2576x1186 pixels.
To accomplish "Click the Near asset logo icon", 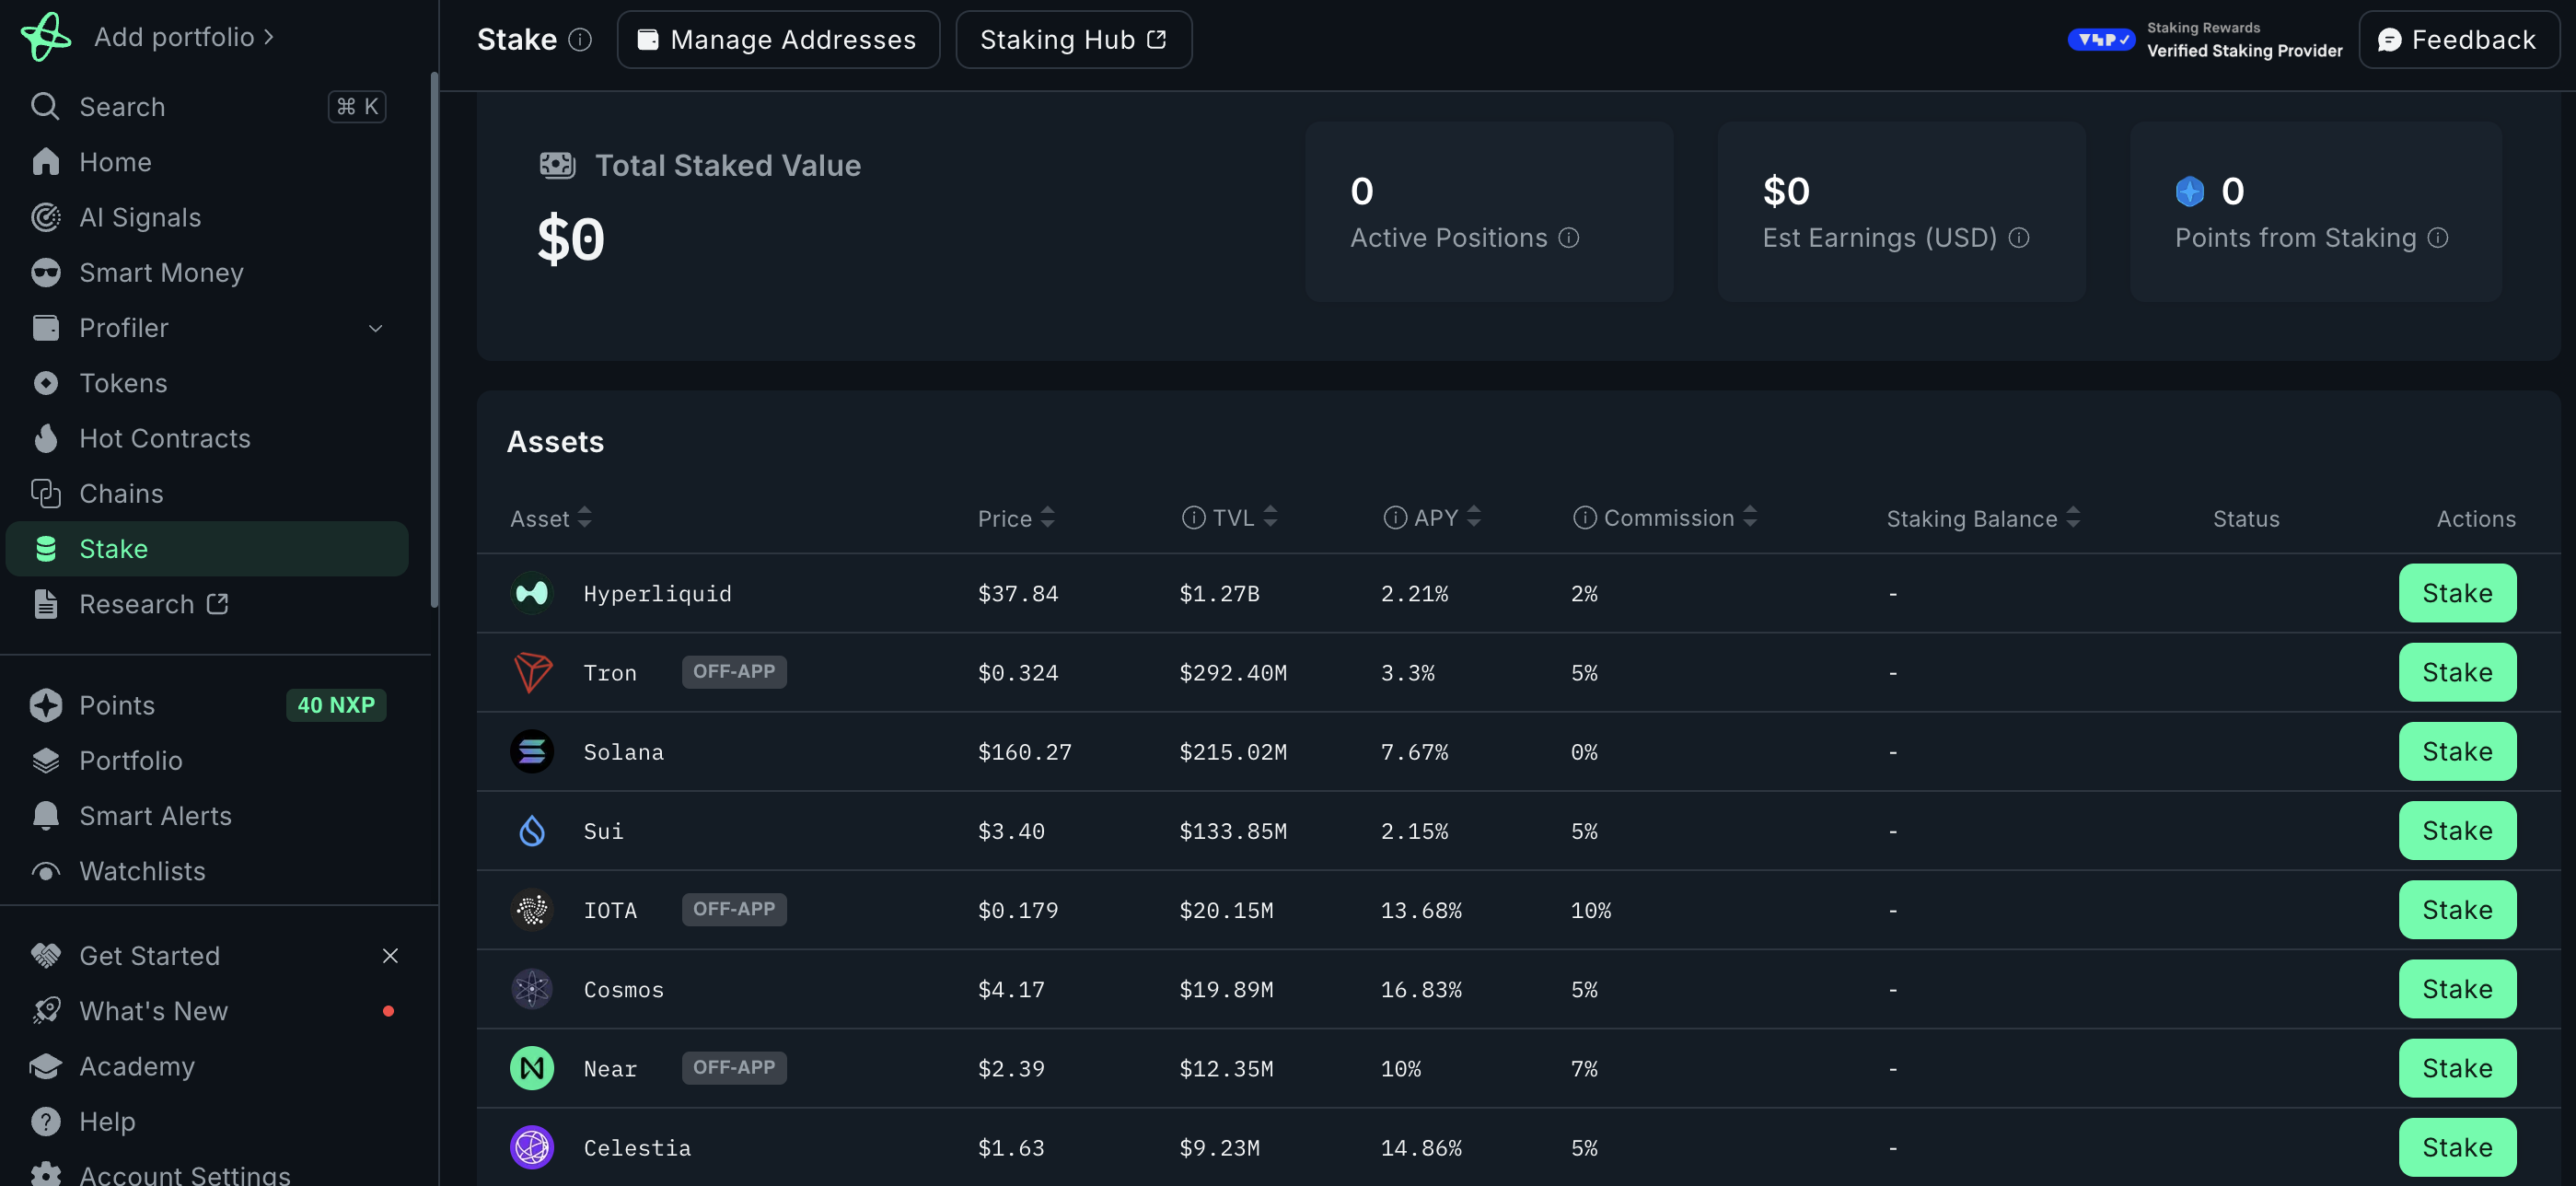I will coord(531,1068).
